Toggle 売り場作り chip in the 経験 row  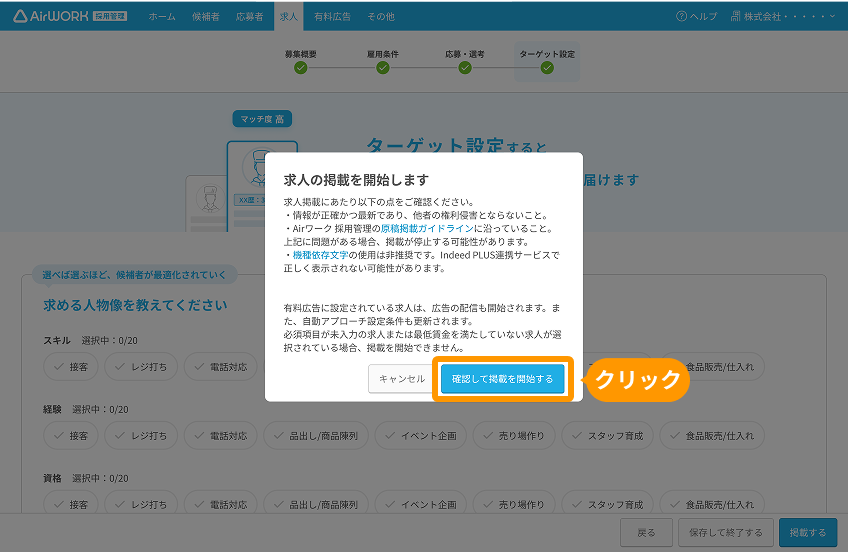tap(514, 436)
